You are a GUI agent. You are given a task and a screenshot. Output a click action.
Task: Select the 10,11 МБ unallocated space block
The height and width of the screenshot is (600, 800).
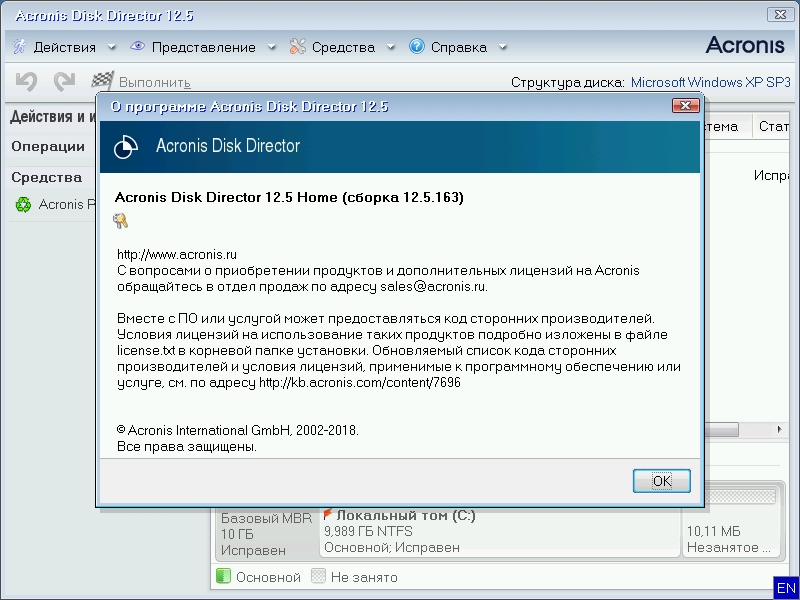[731, 531]
